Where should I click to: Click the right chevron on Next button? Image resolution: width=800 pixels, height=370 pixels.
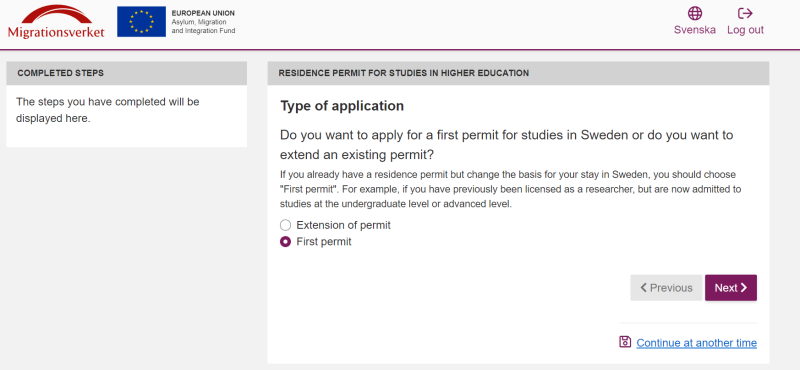744,288
